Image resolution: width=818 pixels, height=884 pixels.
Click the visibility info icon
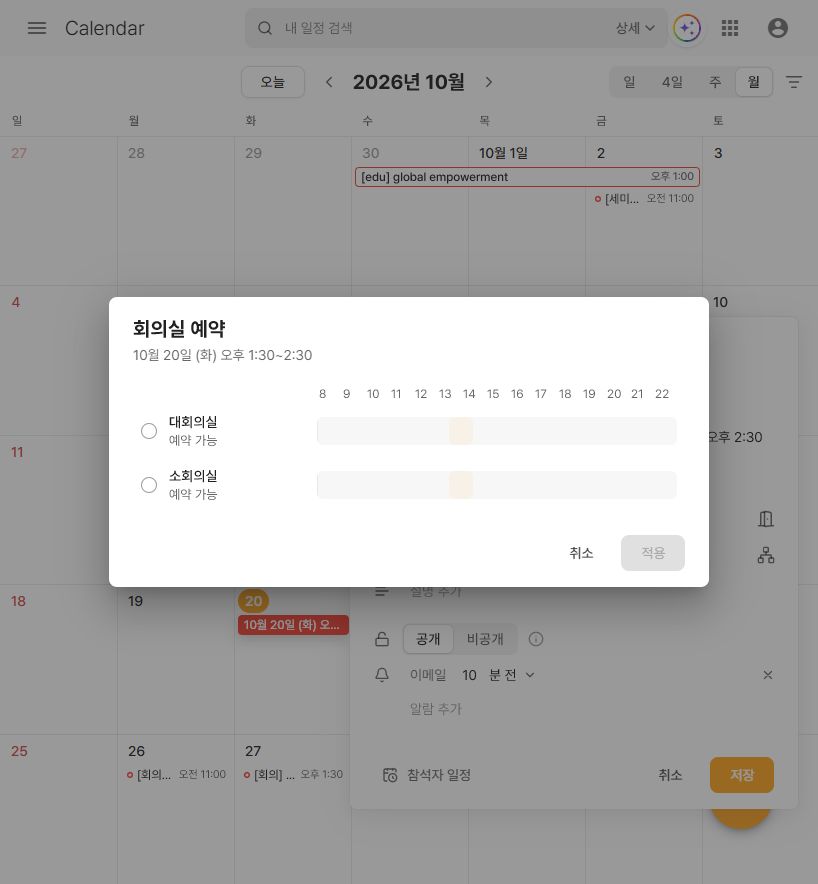(x=536, y=639)
